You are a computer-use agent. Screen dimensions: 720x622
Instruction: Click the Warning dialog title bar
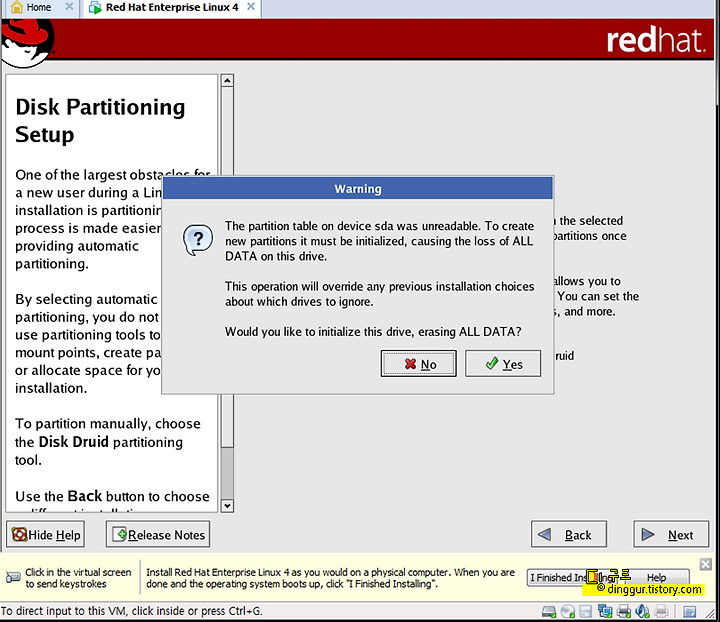tap(358, 189)
